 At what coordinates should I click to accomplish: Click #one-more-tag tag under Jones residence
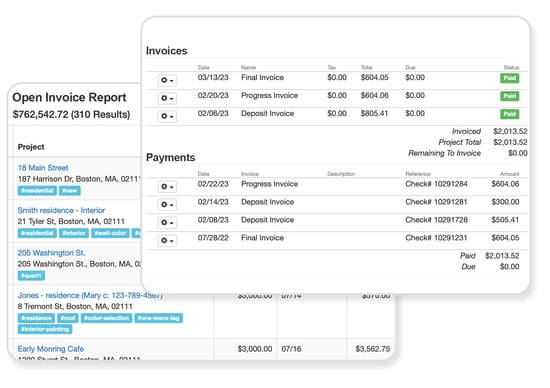[x=159, y=318]
